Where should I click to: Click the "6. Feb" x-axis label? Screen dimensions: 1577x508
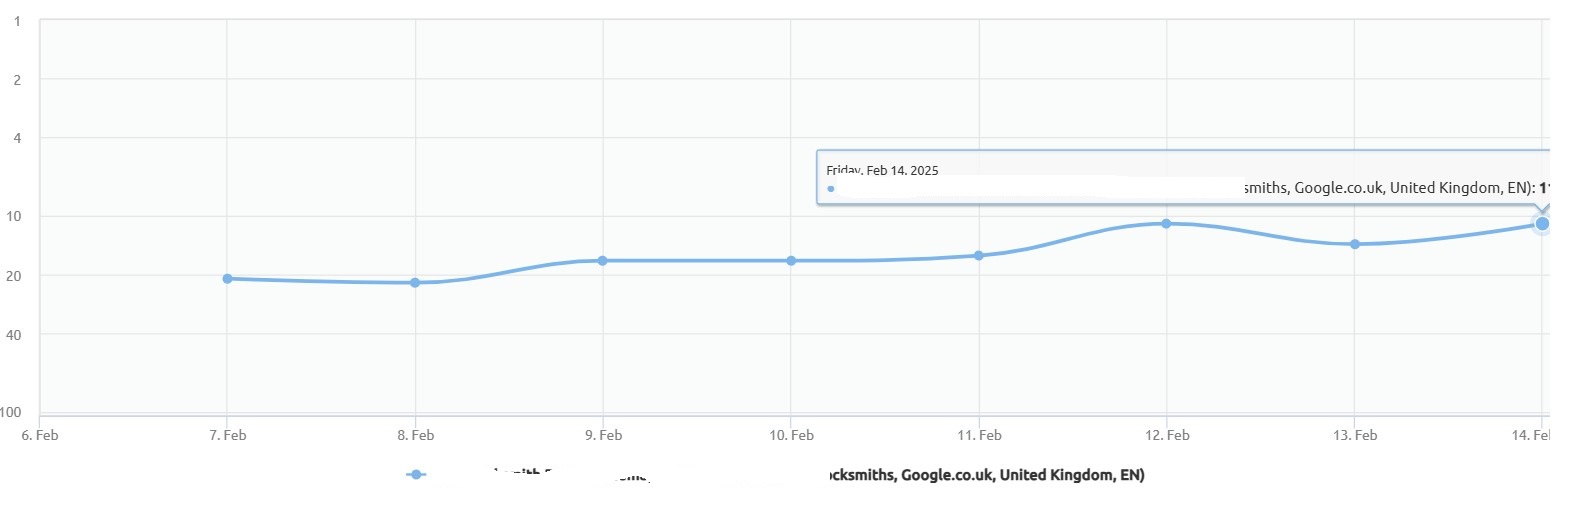pyautogui.click(x=40, y=435)
